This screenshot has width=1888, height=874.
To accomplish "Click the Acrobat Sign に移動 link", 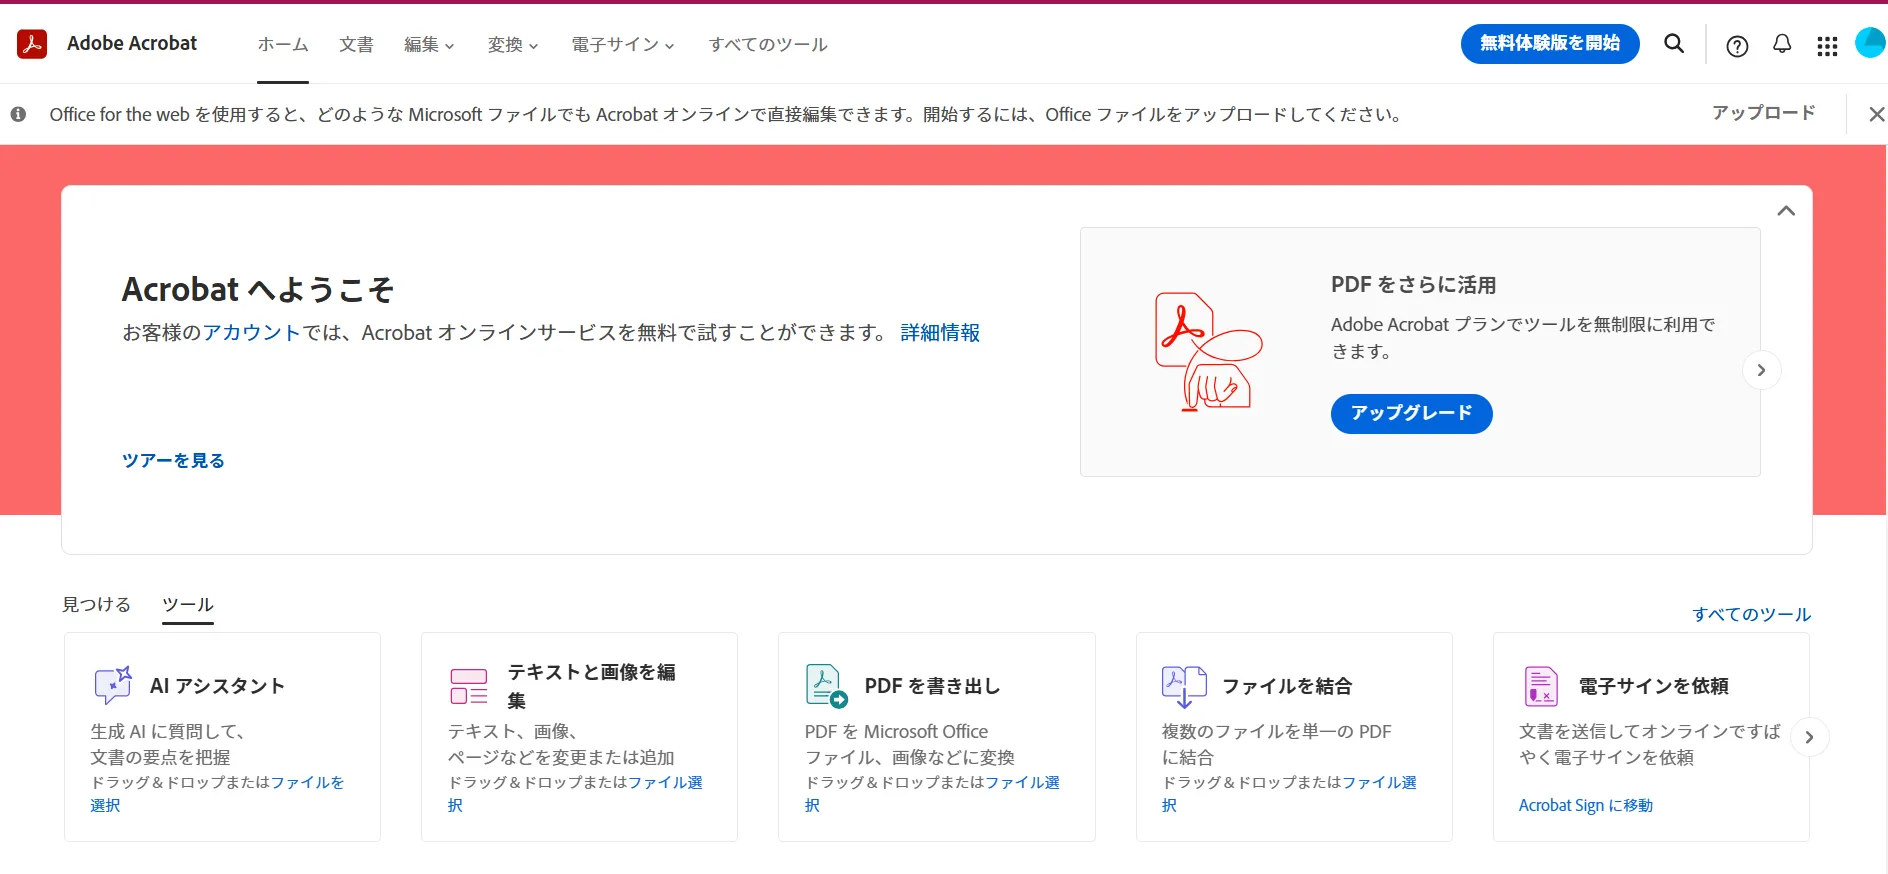I will pos(1586,805).
